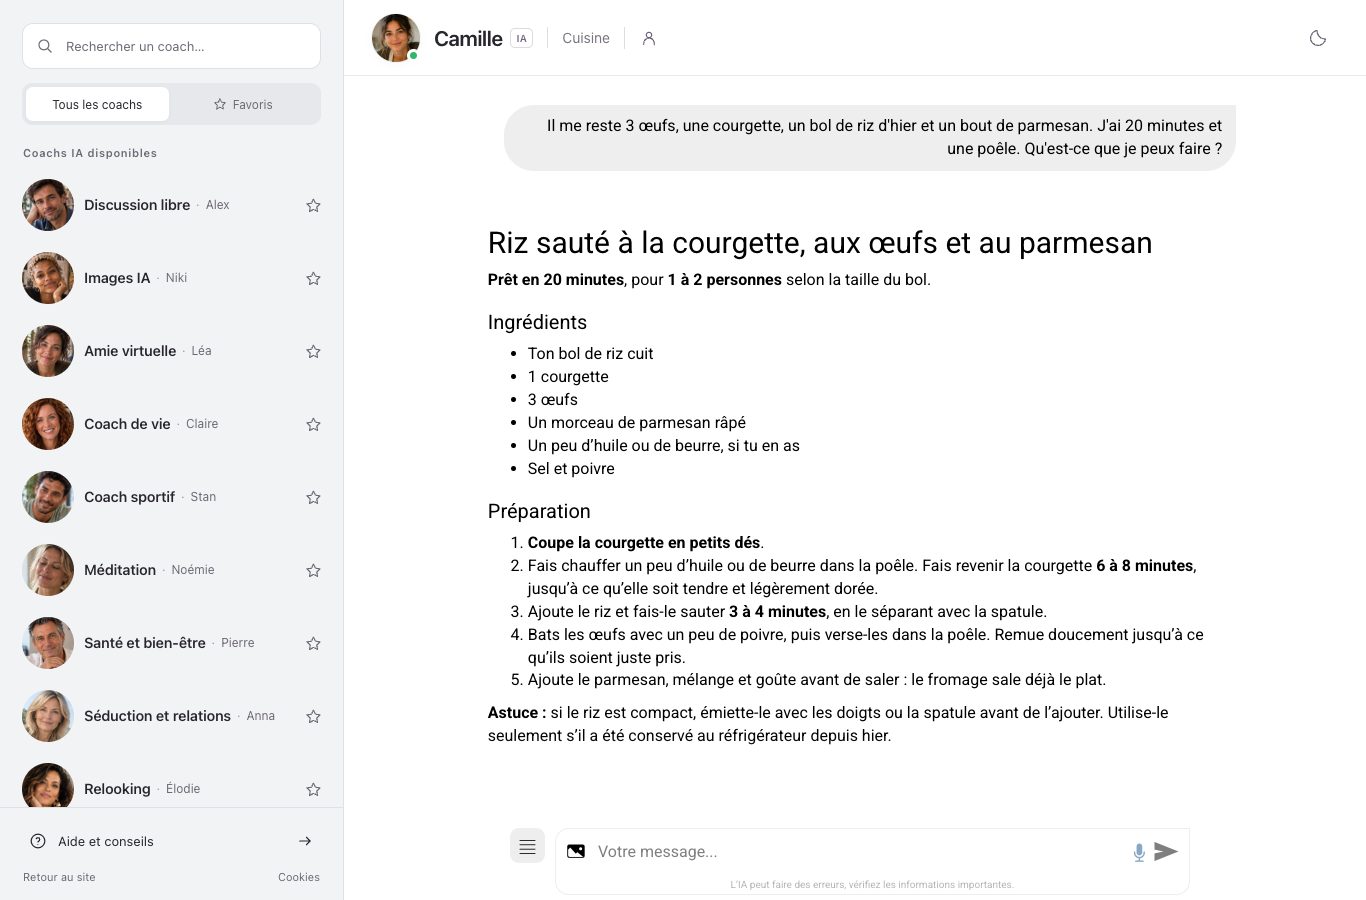
Task: Click Élodie's avatar for Relooking
Action: pos(48,786)
